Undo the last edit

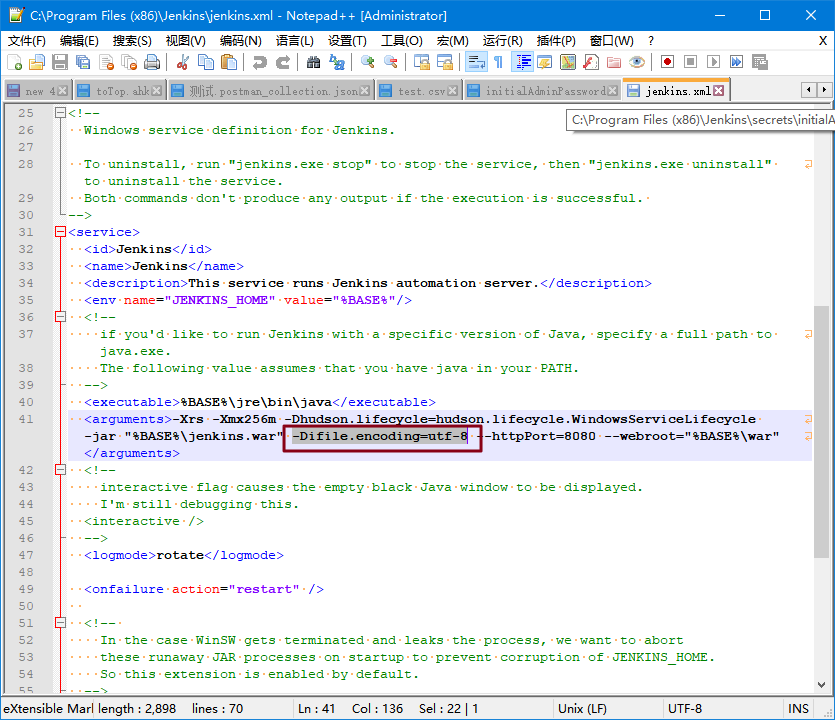coord(259,62)
